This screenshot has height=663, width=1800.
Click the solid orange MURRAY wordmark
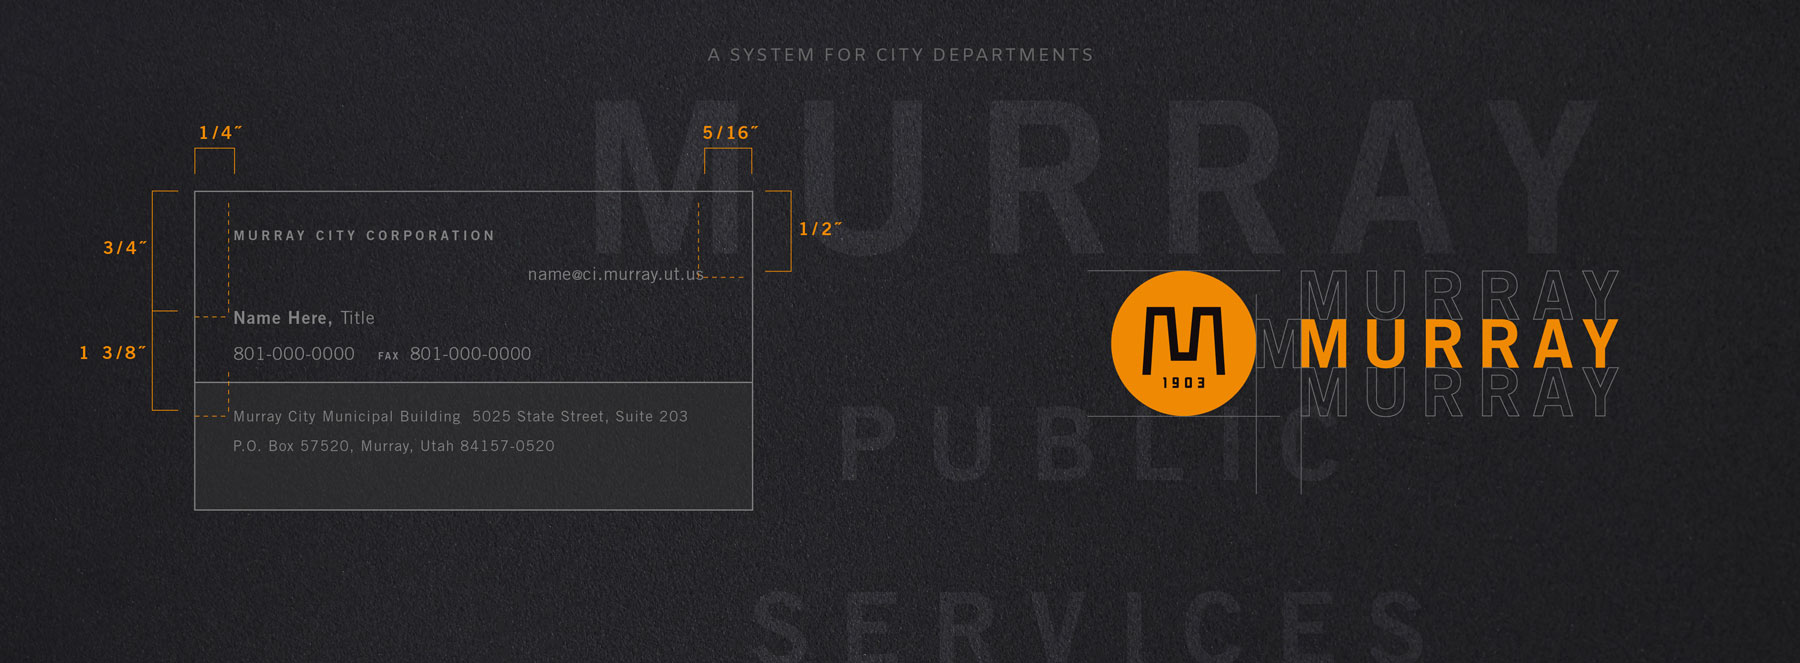coord(1460,344)
